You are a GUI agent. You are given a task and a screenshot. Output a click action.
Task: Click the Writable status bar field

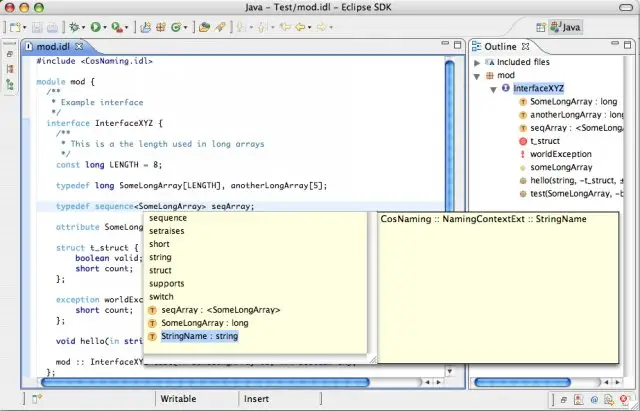(x=178, y=399)
